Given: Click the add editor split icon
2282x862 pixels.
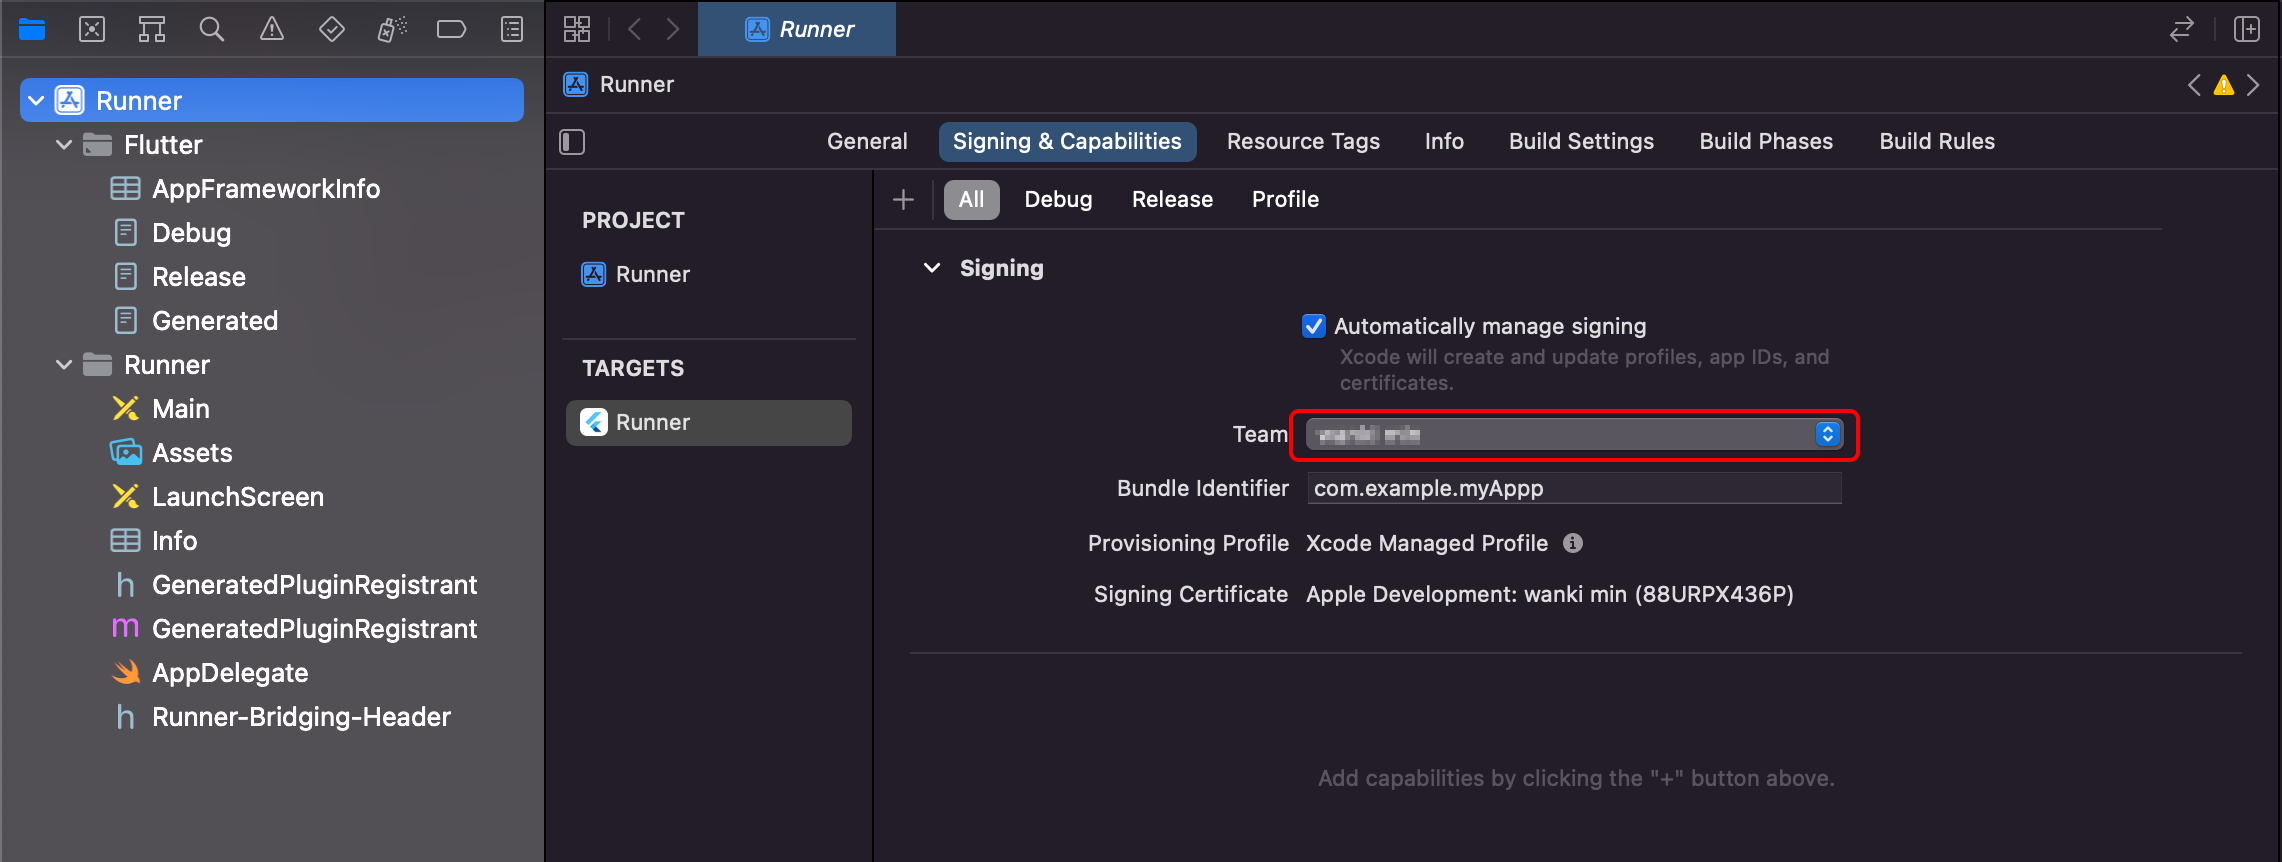Looking at the screenshot, I should pos(2247,29).
